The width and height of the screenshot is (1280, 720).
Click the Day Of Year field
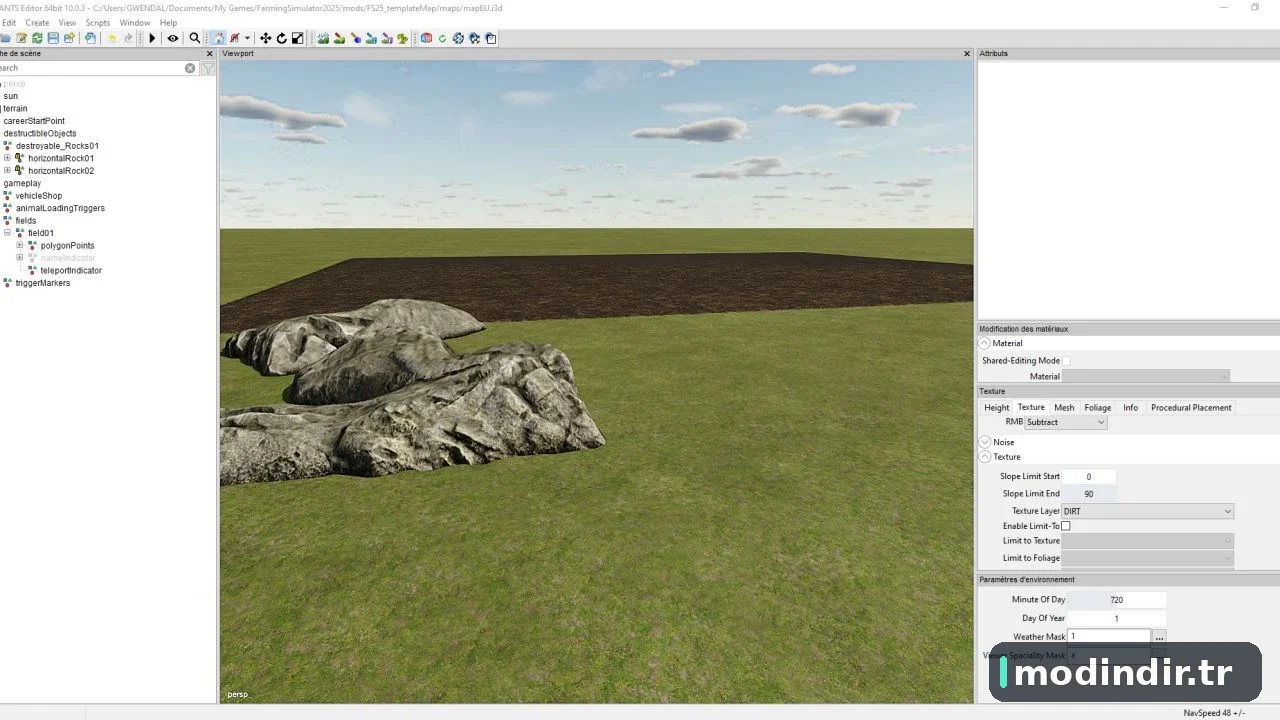[1117, 619]
